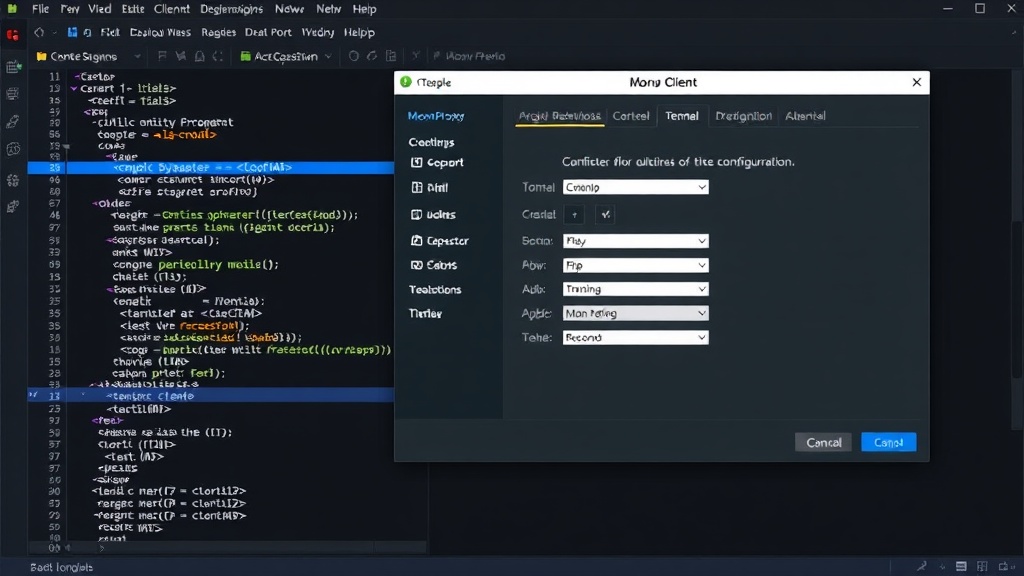Click the red icon atop the left sidebar
The width and height of the screenshot is (1024, 576).
[x=12, y=35]
